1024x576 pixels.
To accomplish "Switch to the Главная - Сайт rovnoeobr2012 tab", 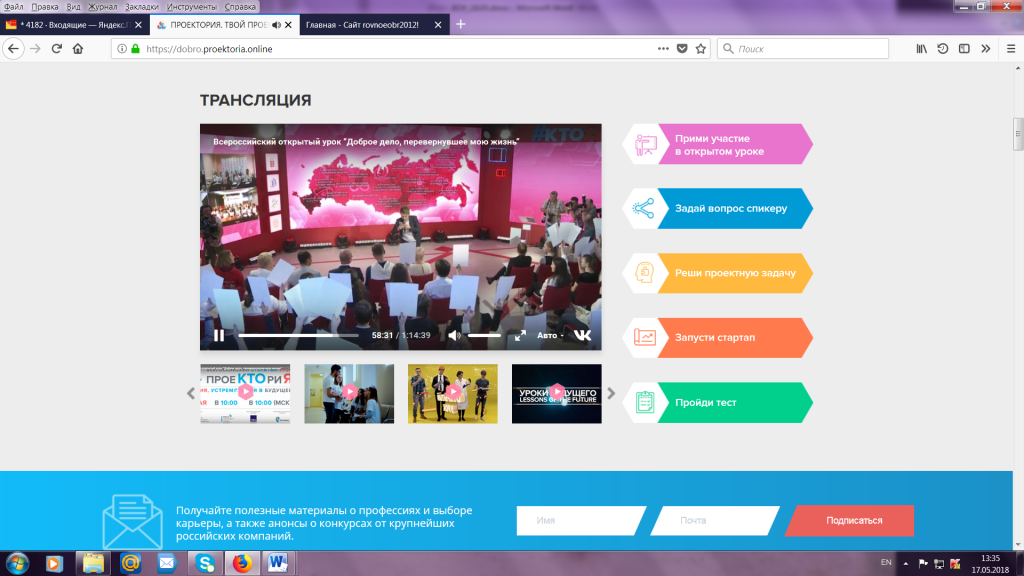I will coord(362,25).
